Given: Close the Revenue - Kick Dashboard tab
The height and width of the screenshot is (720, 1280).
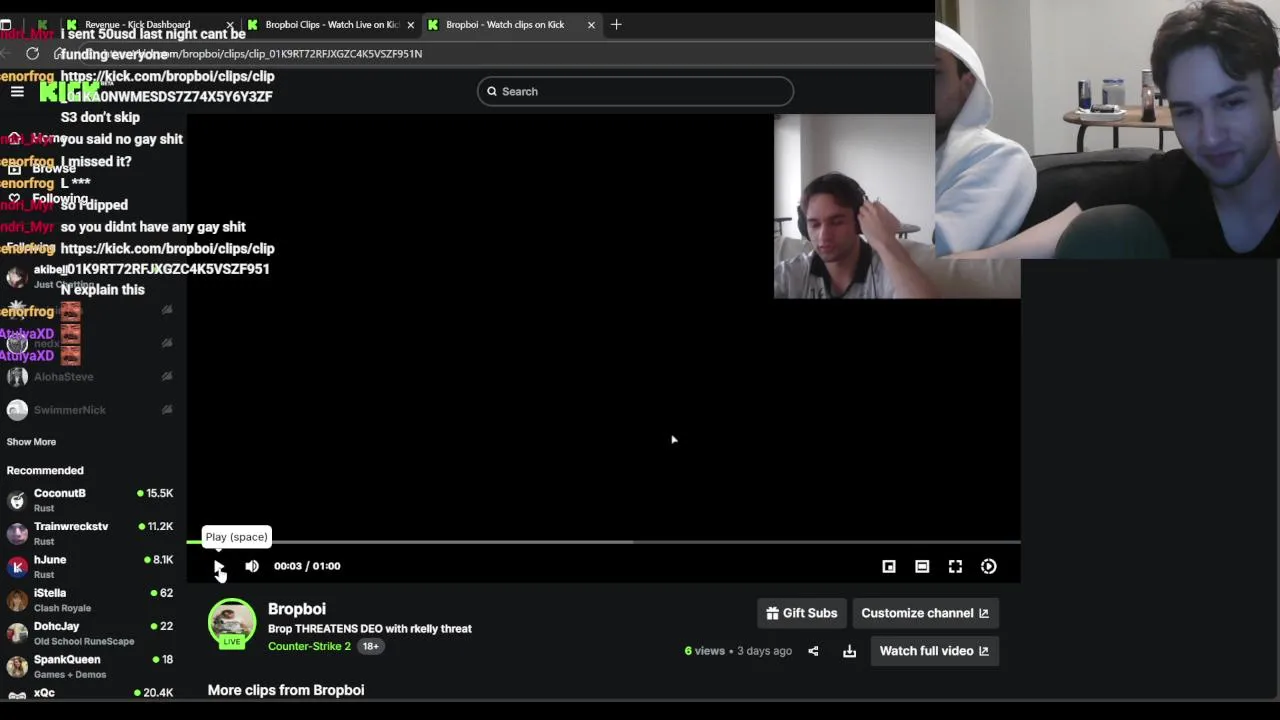Looking at the screenshot, I should pos(230,25).
